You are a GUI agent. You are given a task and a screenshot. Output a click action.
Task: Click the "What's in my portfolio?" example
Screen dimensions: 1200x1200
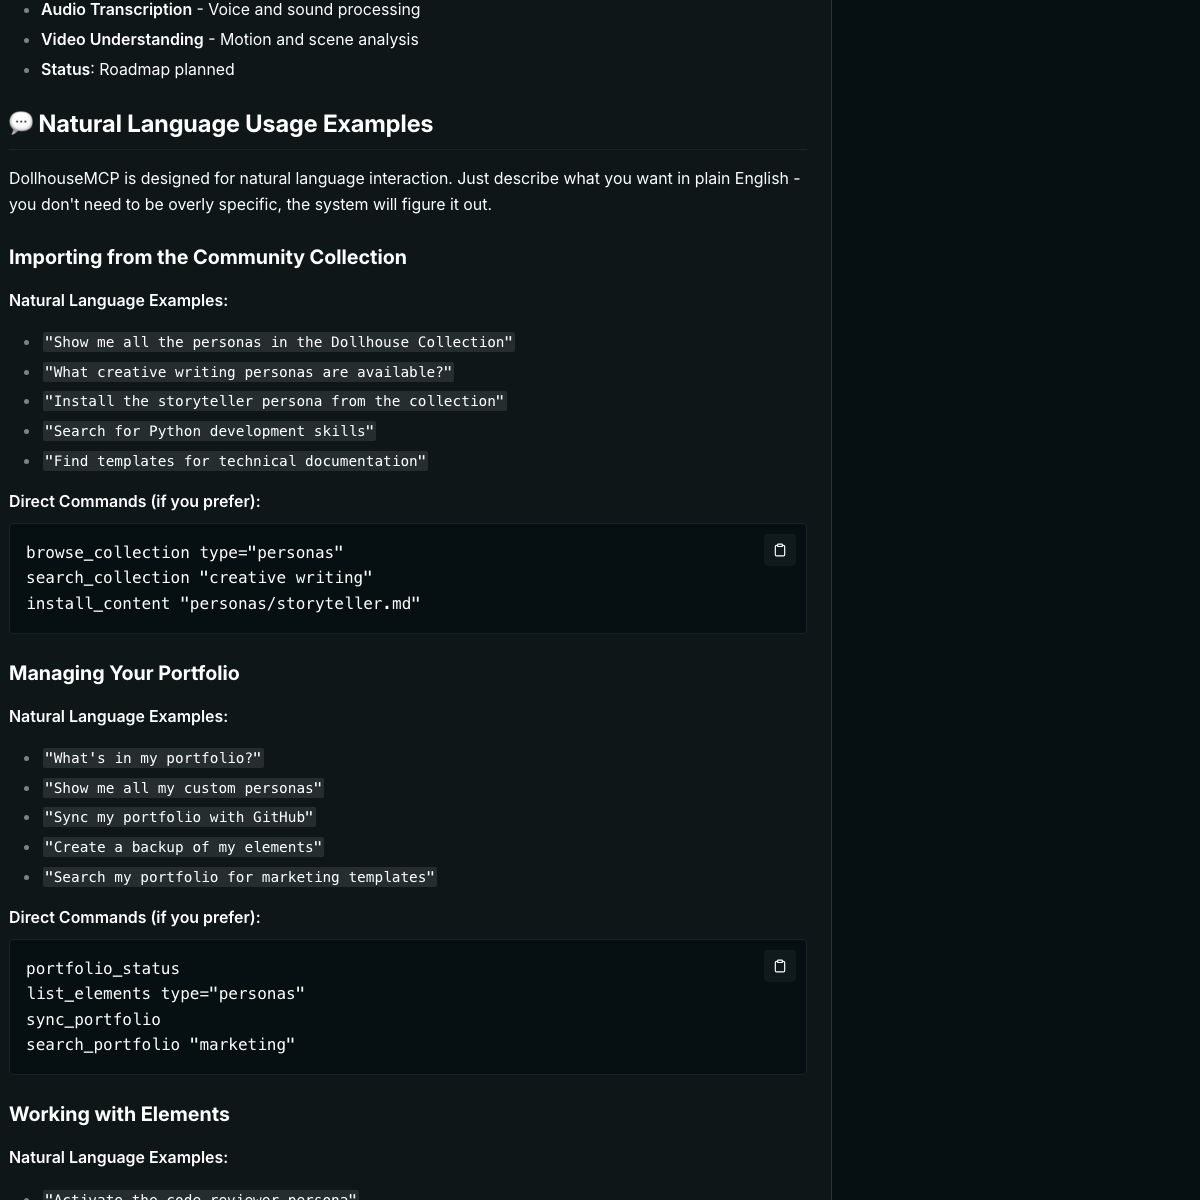[x=153, y=758]
